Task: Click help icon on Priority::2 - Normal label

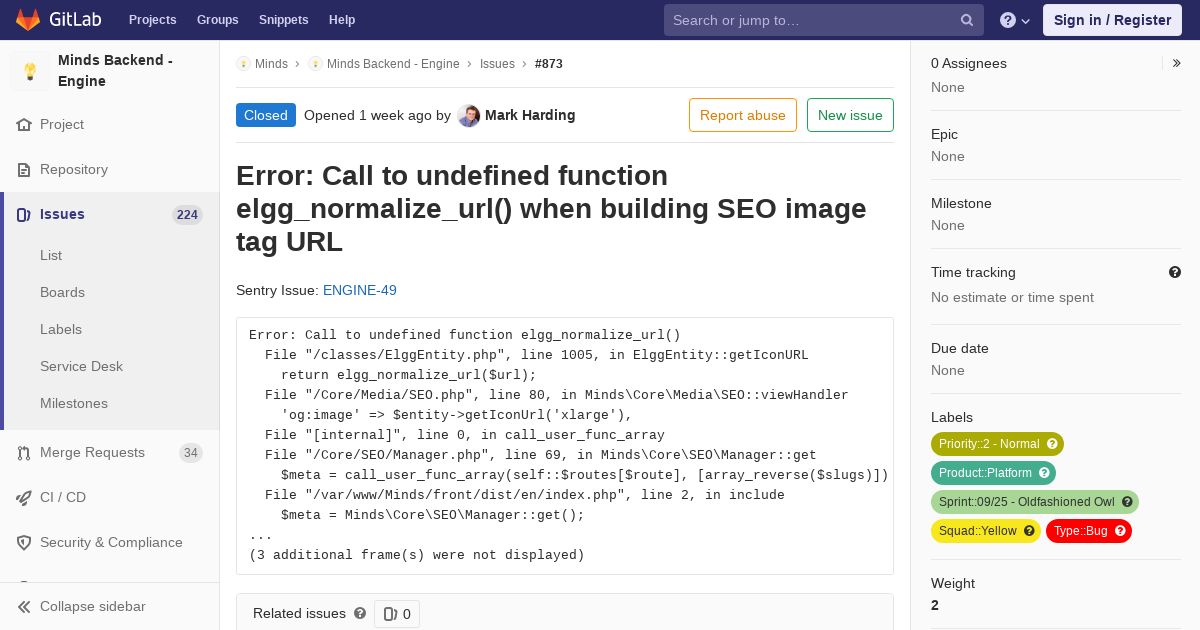Action: [x=1052, y=444]
